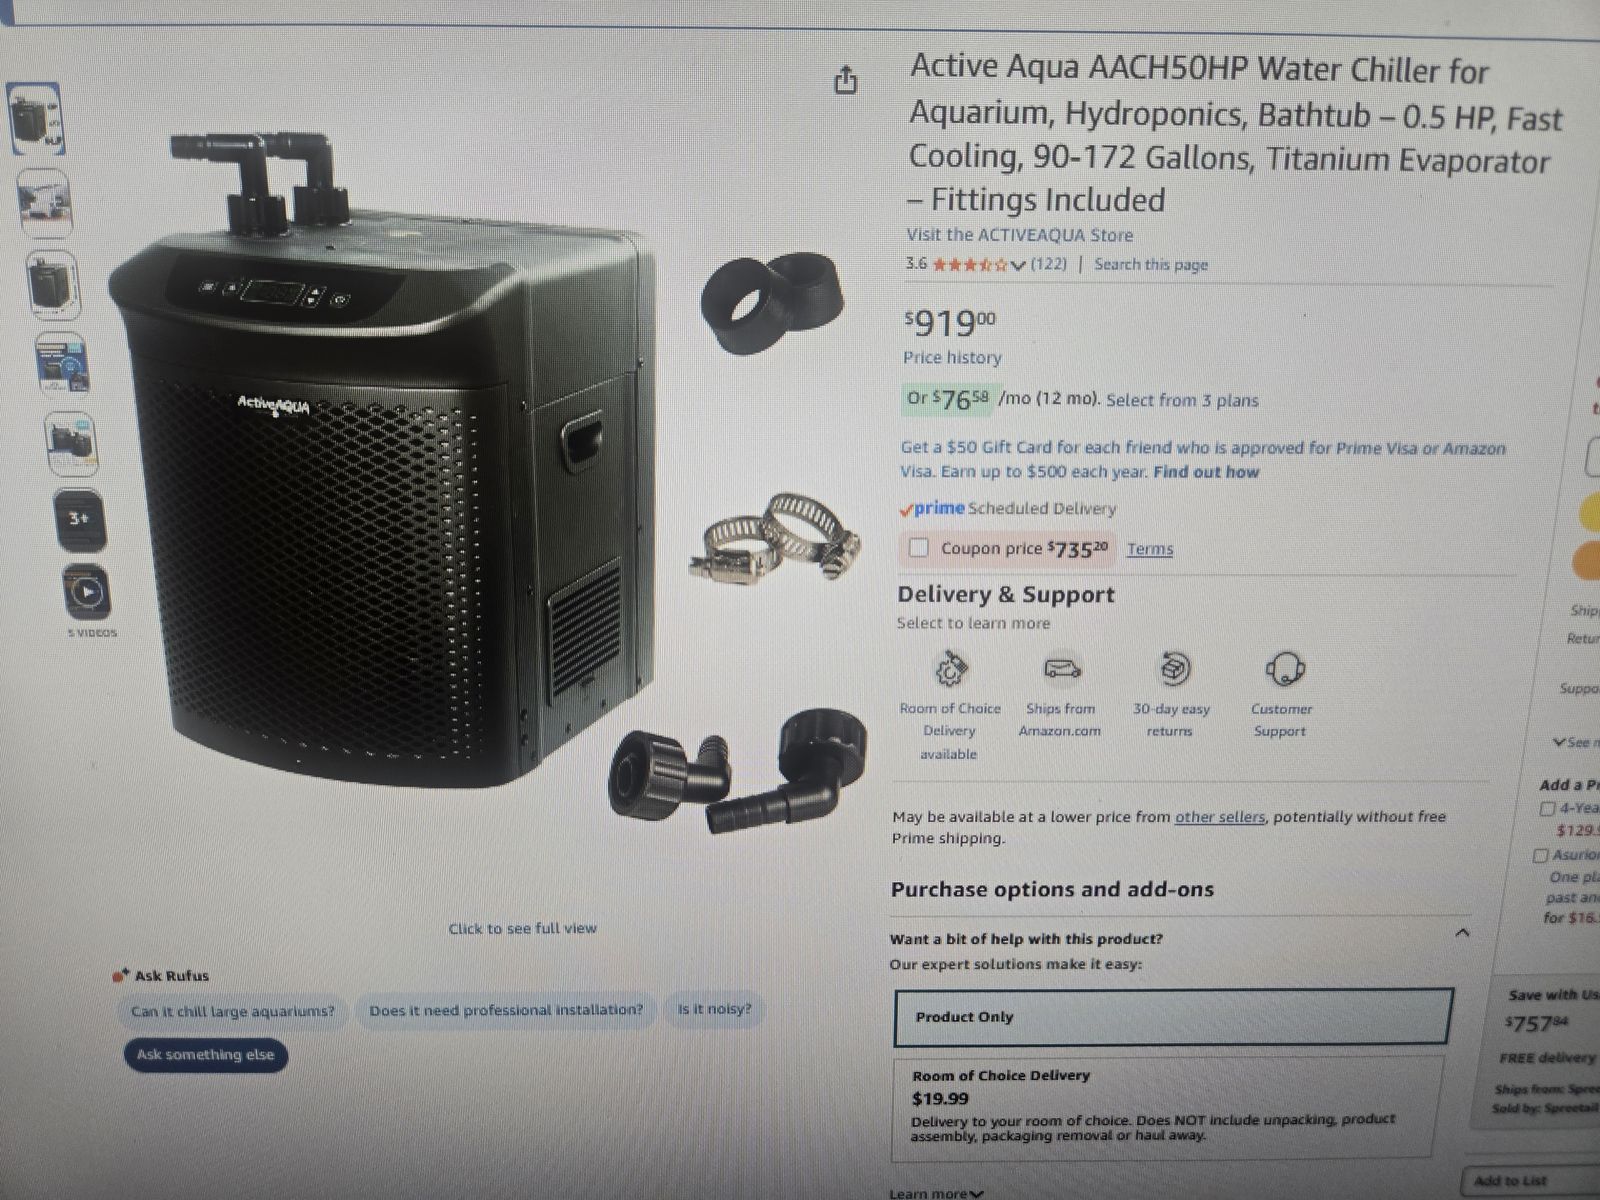Select the first product thumbnail image

[37, 119]
